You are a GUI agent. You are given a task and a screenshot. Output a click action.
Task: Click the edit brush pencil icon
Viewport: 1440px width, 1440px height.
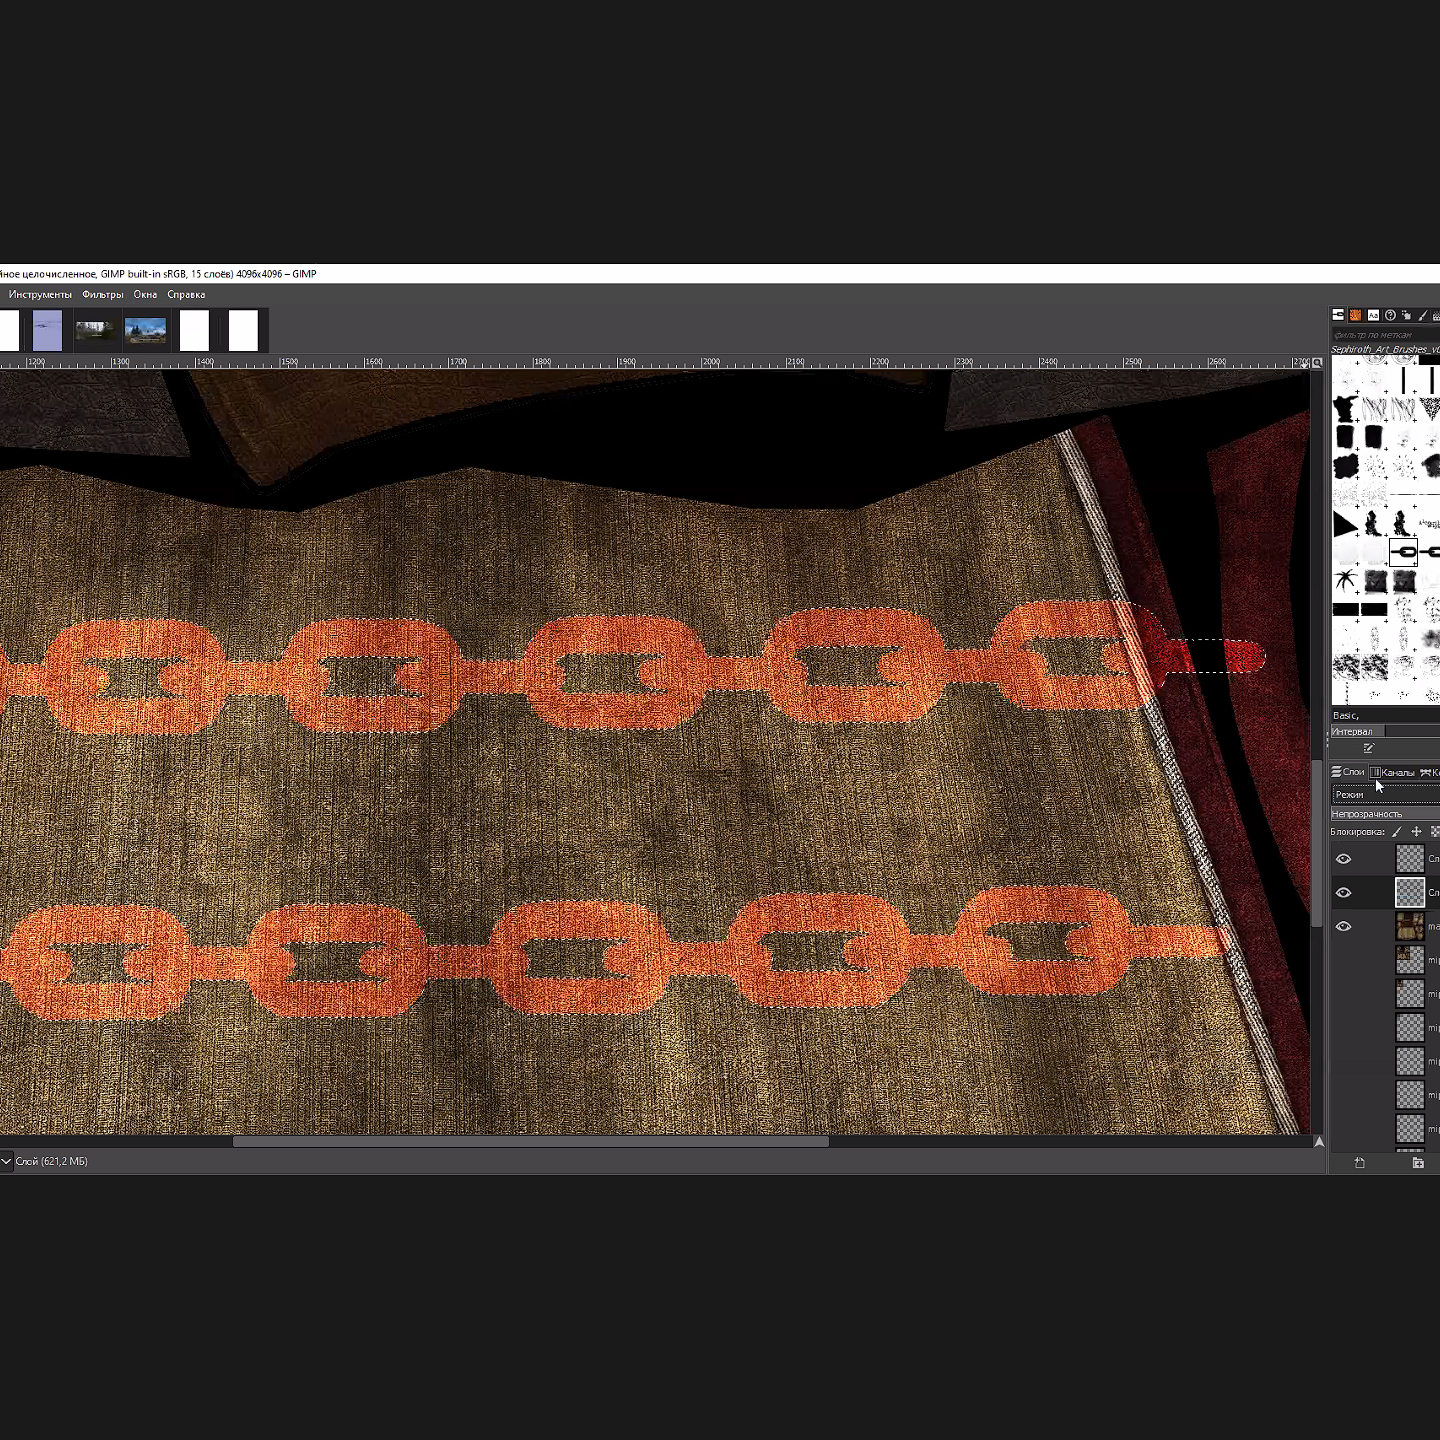[x=1369, y=748]
